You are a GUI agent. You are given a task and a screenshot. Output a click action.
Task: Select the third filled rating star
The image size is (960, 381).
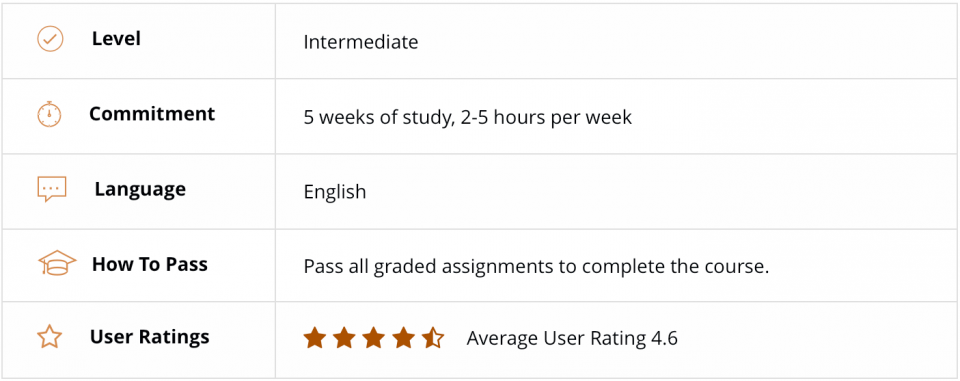click(x=373, y=338)
